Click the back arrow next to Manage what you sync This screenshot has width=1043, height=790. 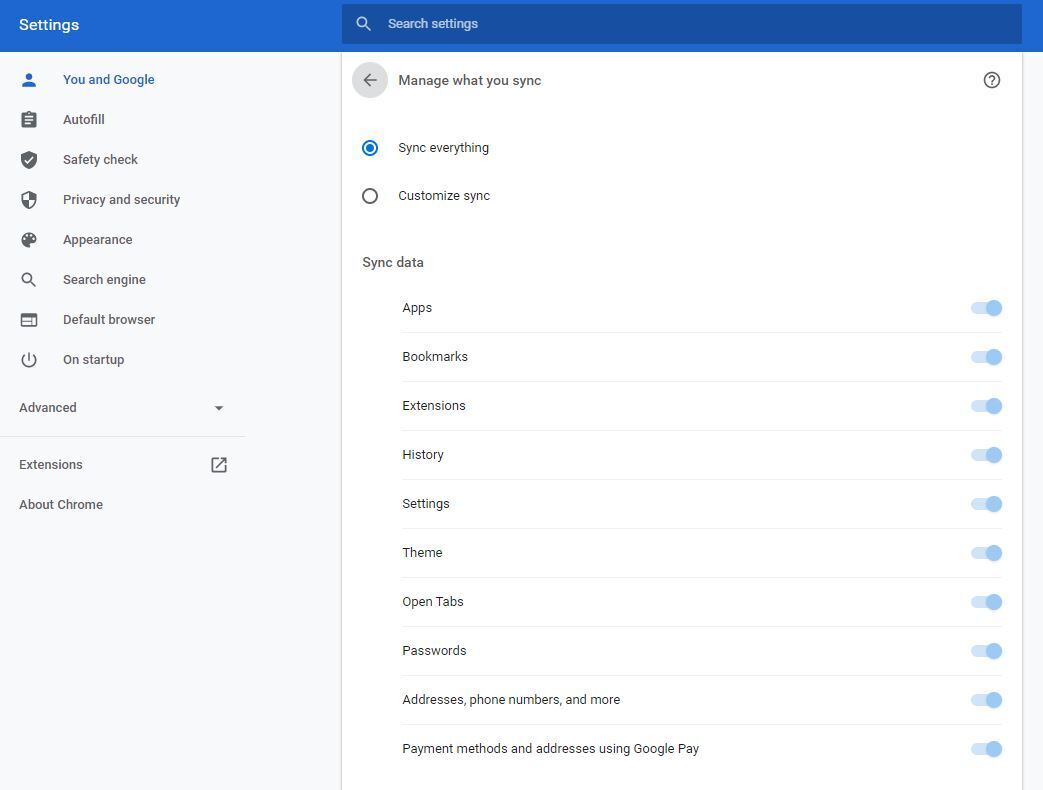tap(370, 80)
